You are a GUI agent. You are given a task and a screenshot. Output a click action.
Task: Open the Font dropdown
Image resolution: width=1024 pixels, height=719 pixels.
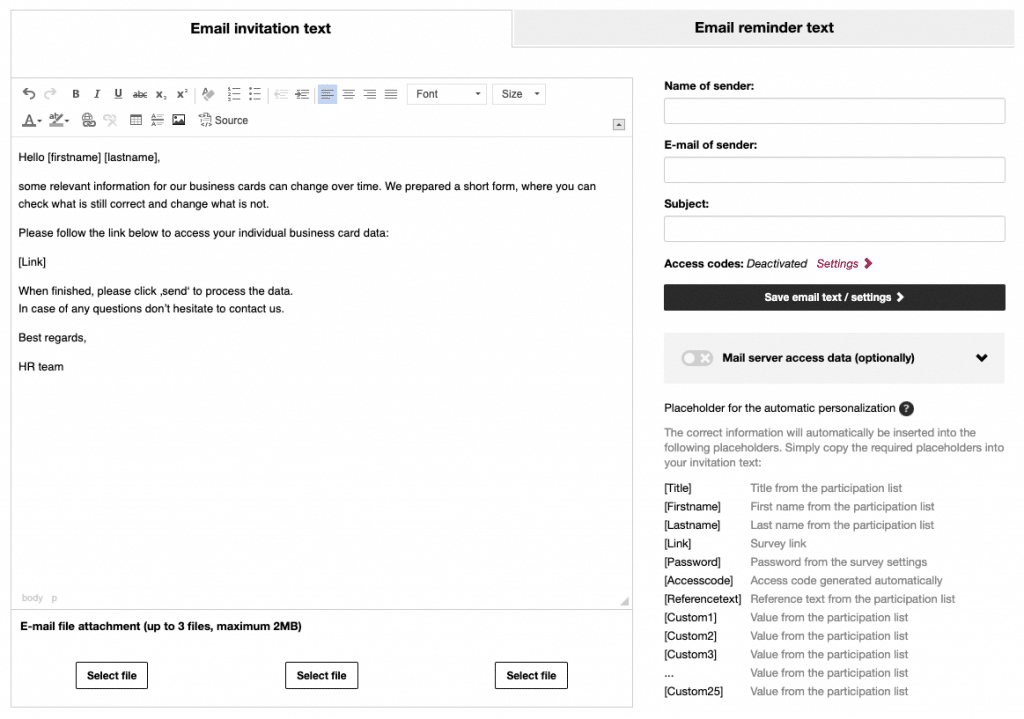[x=447, y=94]
